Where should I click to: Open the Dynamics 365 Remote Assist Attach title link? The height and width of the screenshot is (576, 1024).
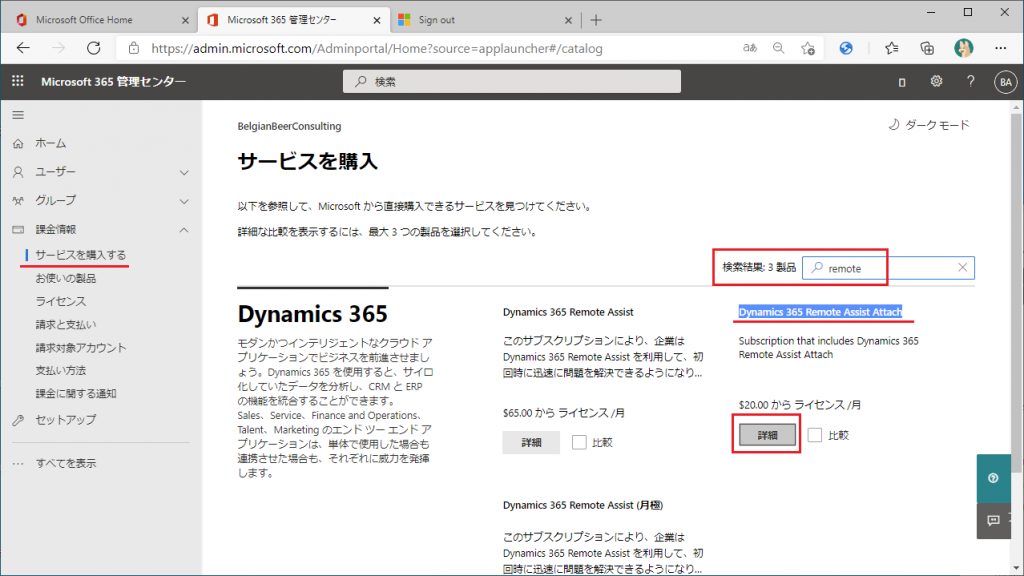pyautogui.click(x=820, y=312)
